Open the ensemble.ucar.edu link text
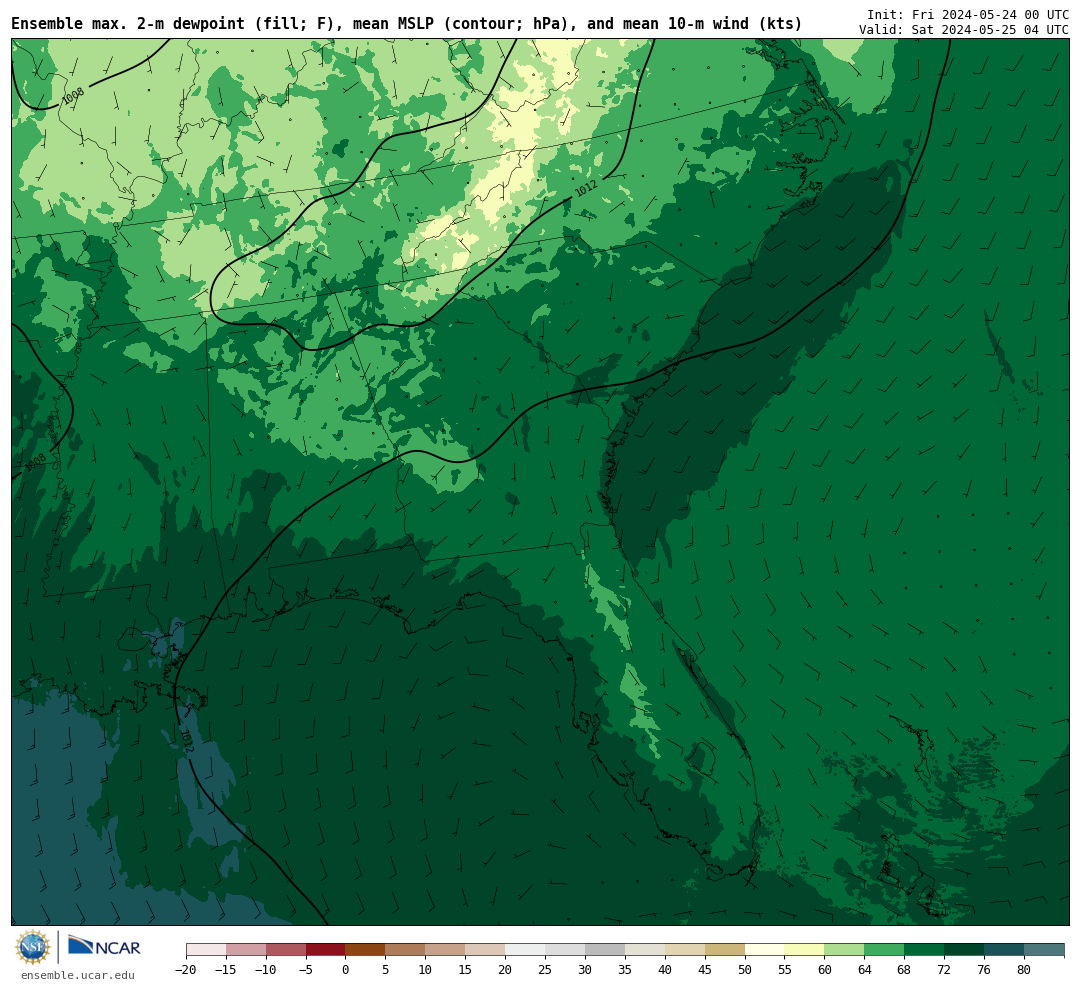 tap(78, 975)
